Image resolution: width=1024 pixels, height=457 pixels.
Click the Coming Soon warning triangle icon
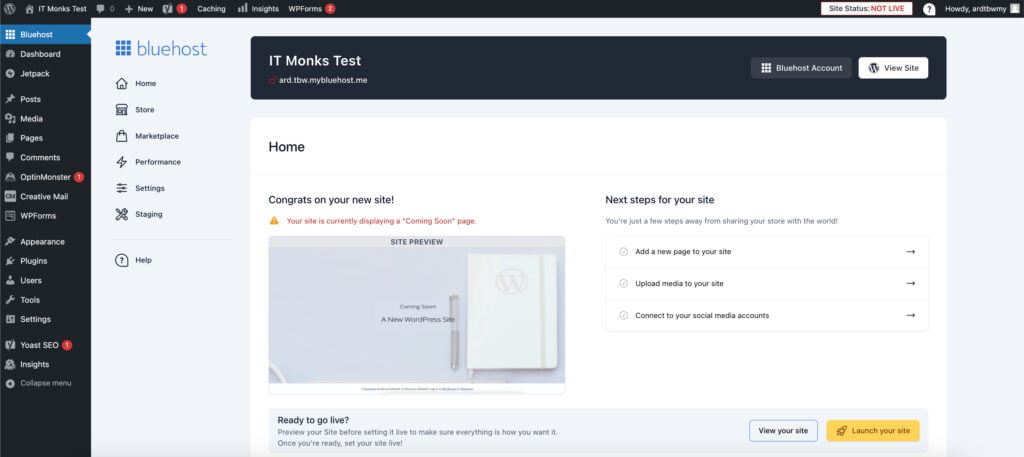[274, 221]
